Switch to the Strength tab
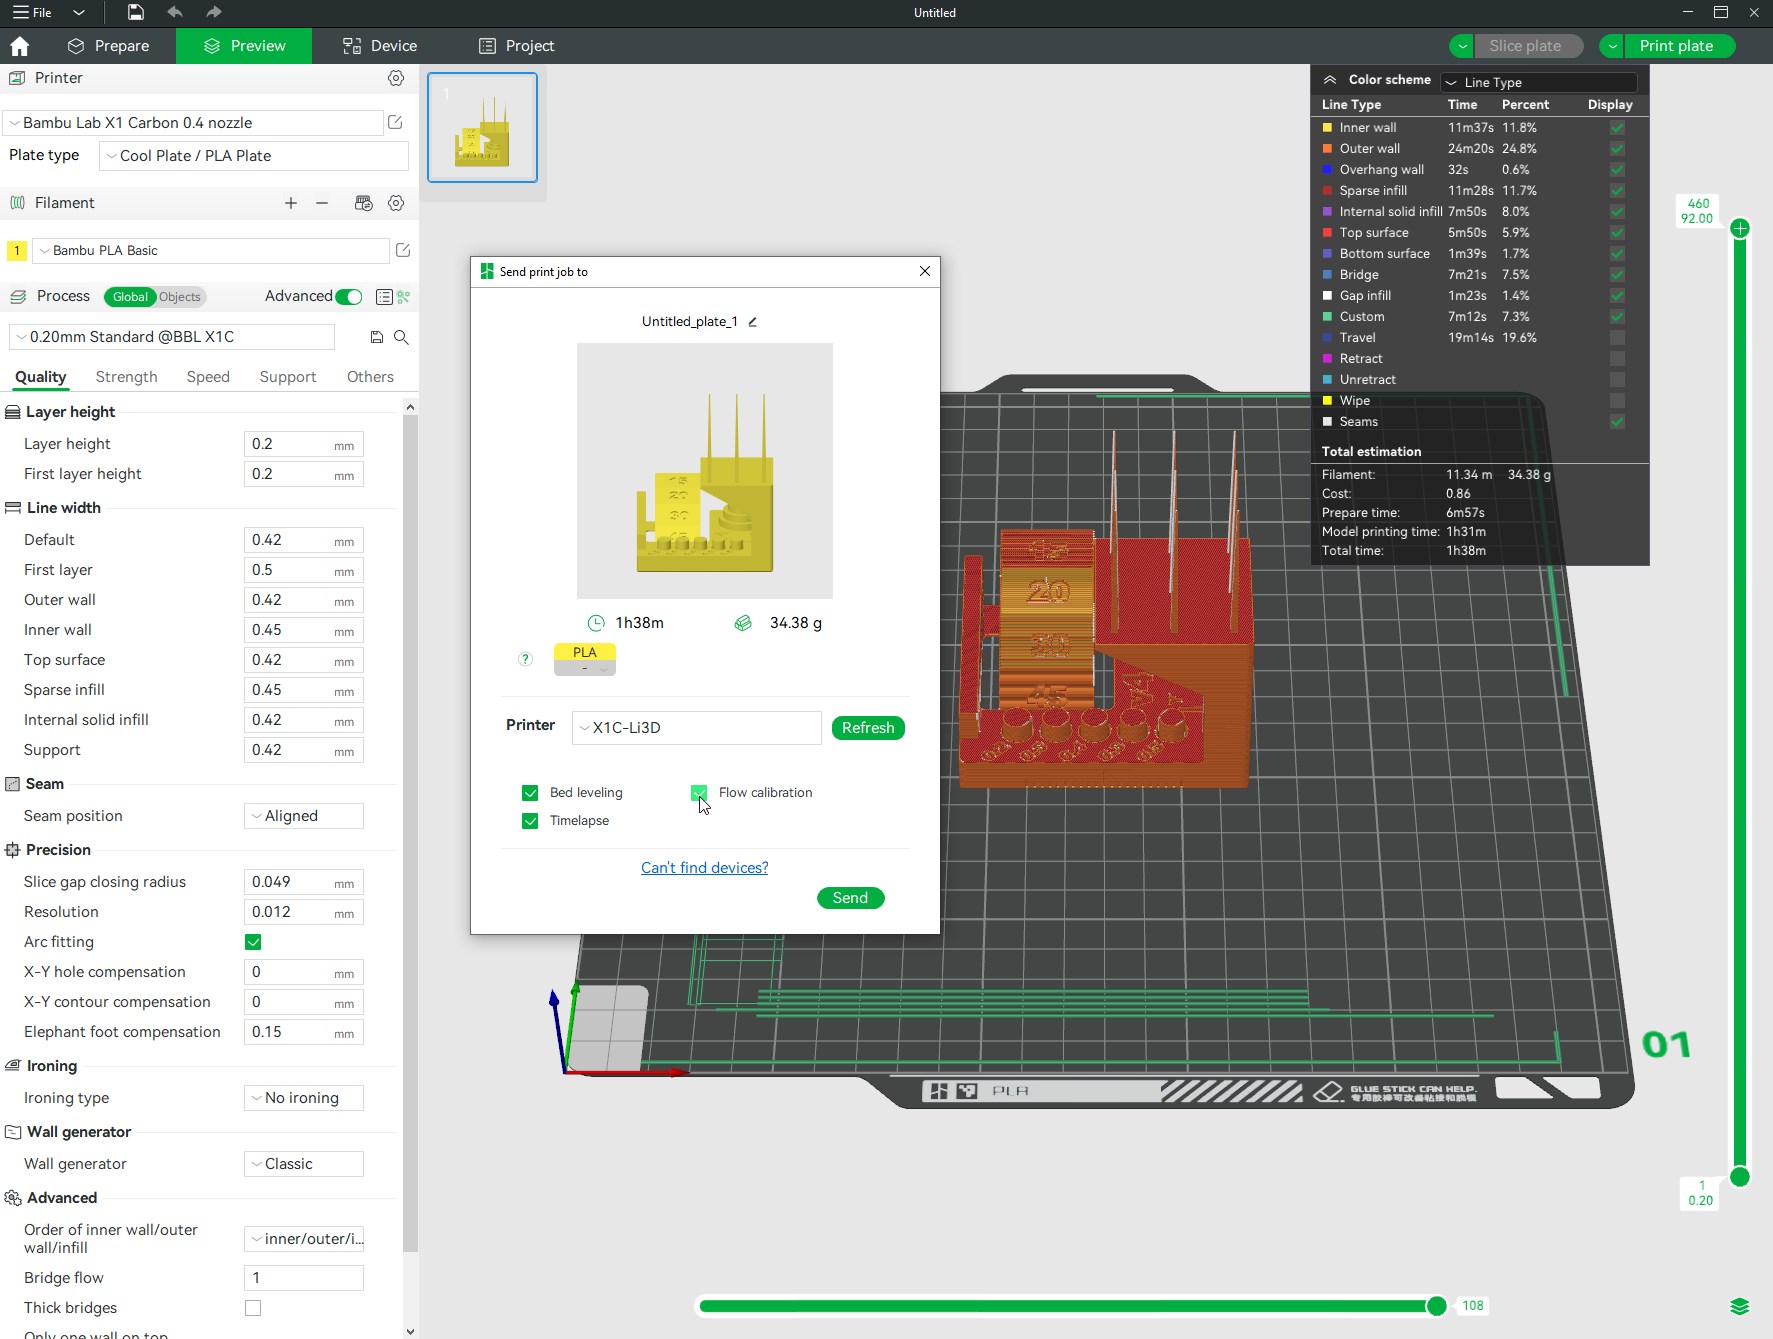Screen dimensions: 1773x1339 click(127, 377)
